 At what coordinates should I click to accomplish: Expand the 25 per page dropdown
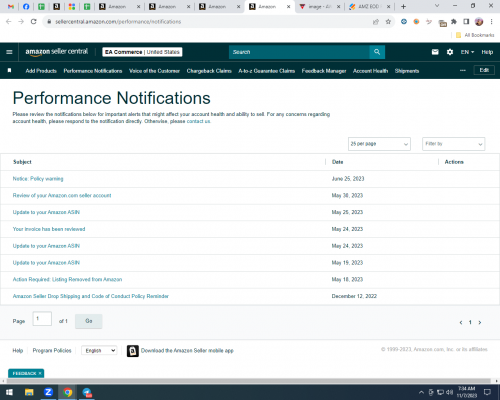tap(379, 144)
